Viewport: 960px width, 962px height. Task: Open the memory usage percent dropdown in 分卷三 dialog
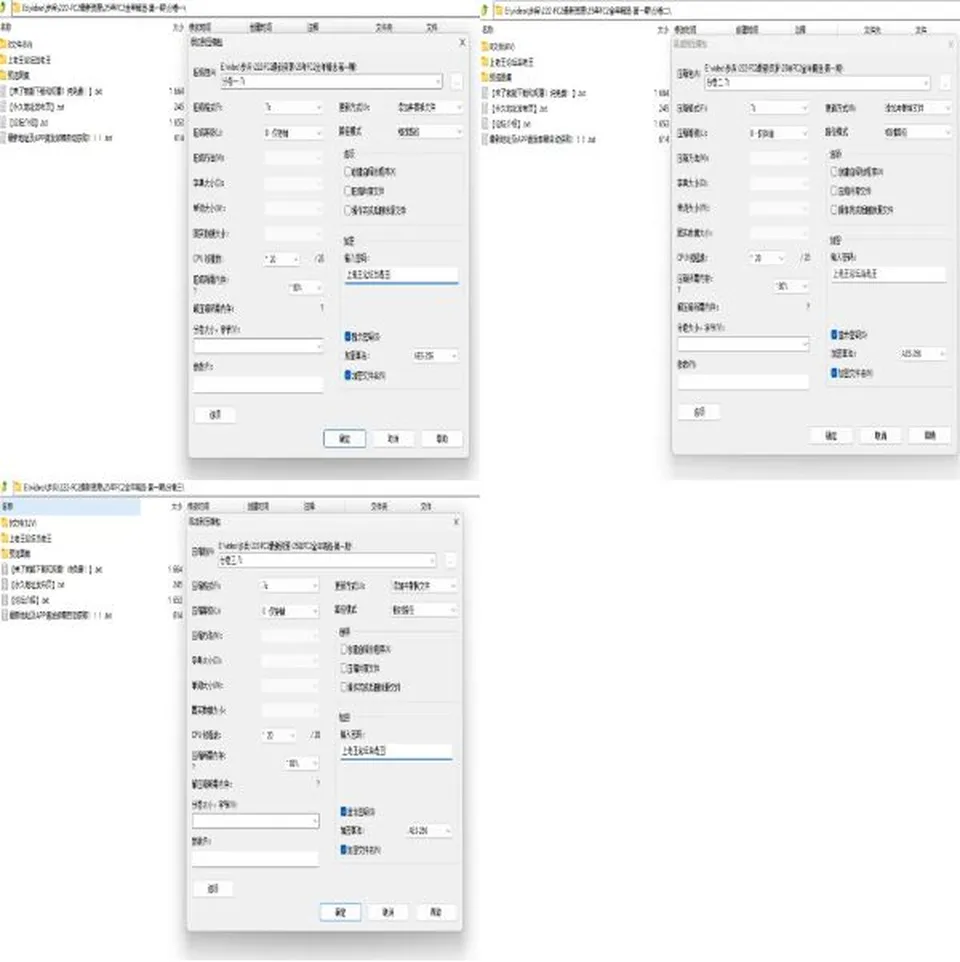302,763
